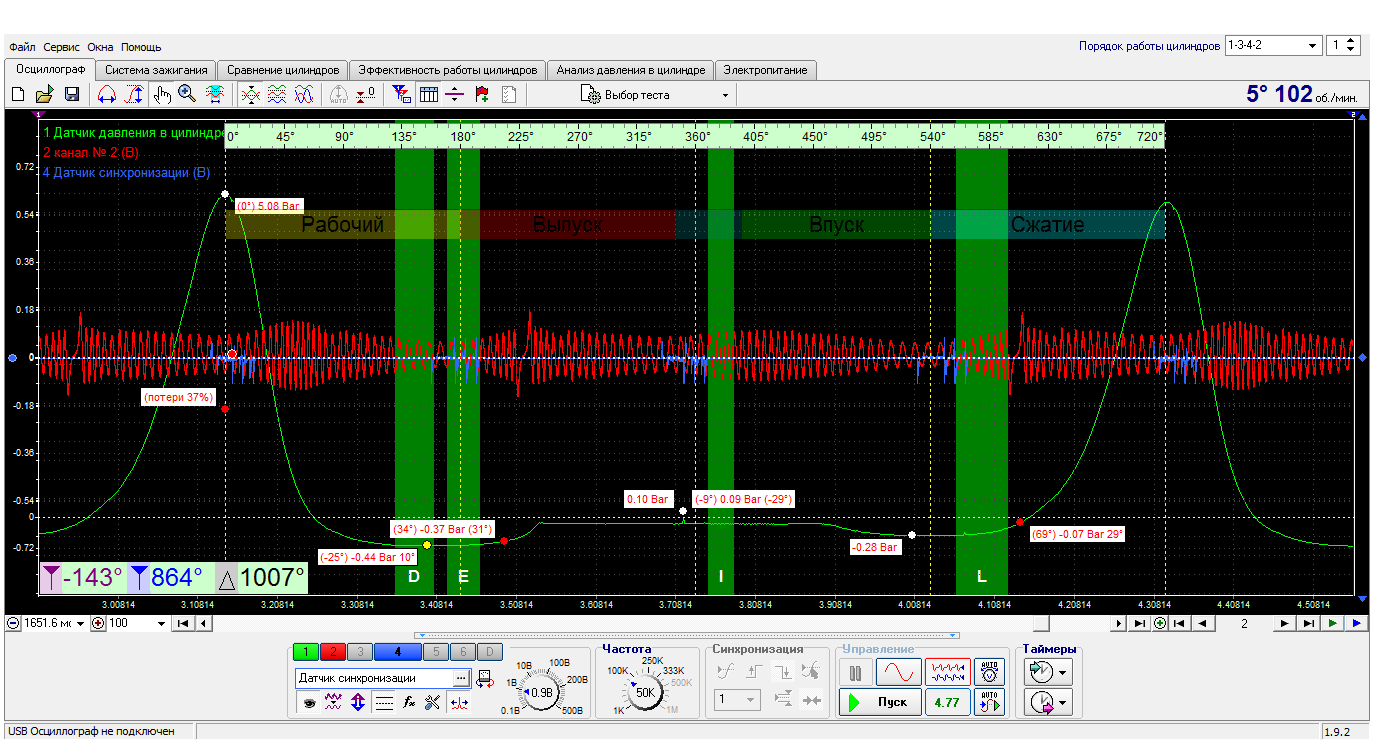Adjust the cylinder number stepper
Viewport: 1382px width, 744px height.
coord(1352,46)
